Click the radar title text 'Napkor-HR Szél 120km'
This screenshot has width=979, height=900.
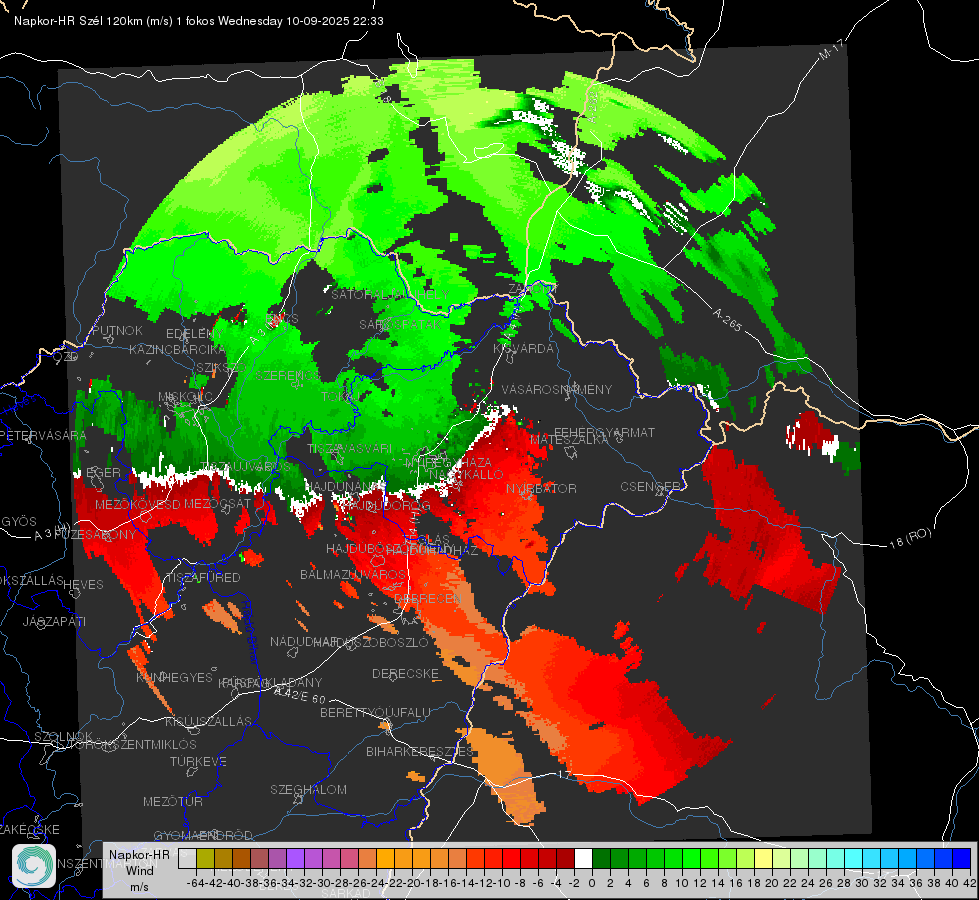[x=78, y=21]
